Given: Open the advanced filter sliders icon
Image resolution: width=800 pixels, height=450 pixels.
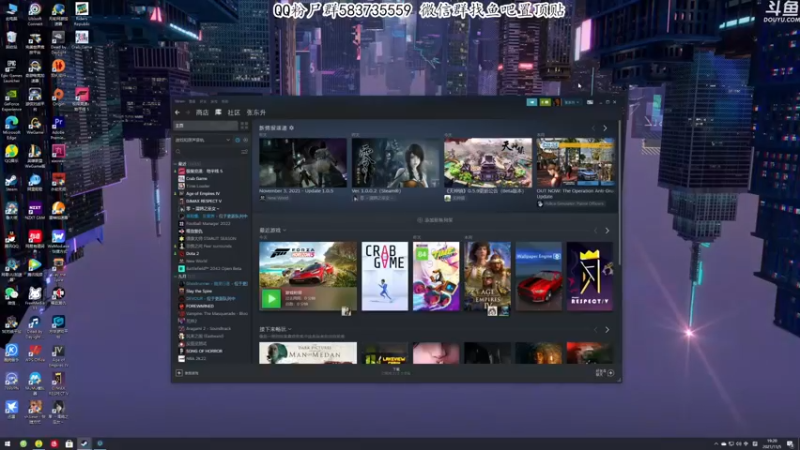Looking at the screenshot, I should (x=244, y=152).
